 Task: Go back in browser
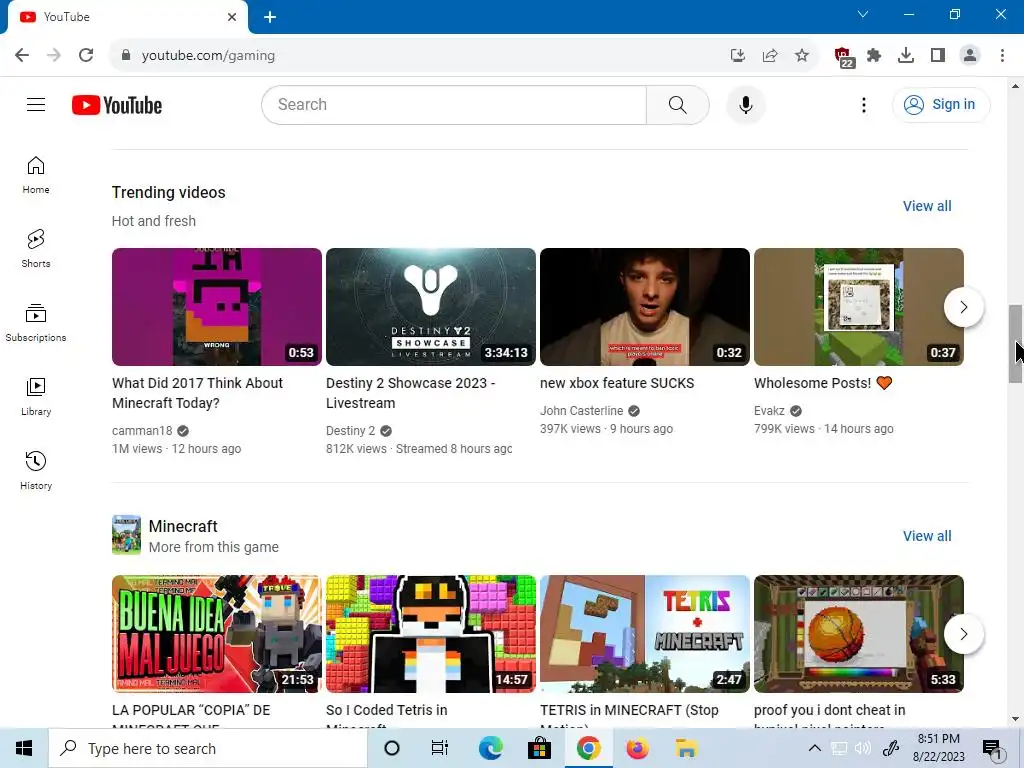pos(22,56)
